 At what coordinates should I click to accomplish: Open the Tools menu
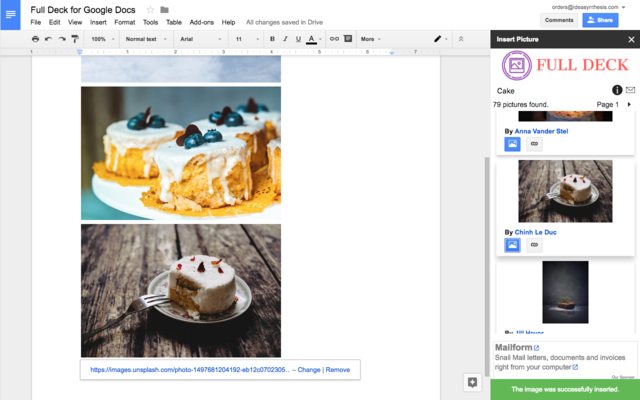click(x=150, y=22)
